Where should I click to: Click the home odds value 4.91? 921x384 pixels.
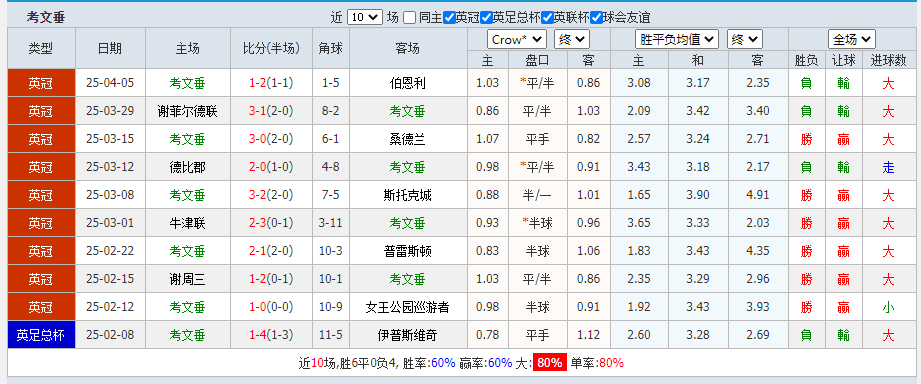(758, 195)
